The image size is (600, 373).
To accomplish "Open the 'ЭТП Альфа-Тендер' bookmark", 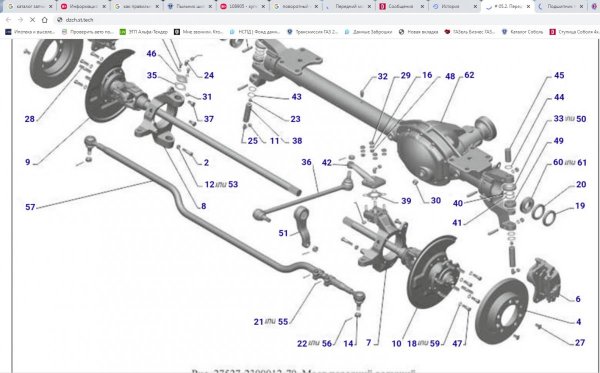I will point(143,32).
